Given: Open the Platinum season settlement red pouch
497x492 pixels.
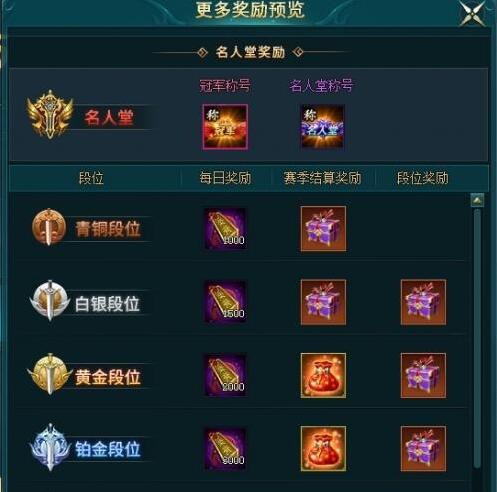Looking at the screenshot, I should click(323, 449).
